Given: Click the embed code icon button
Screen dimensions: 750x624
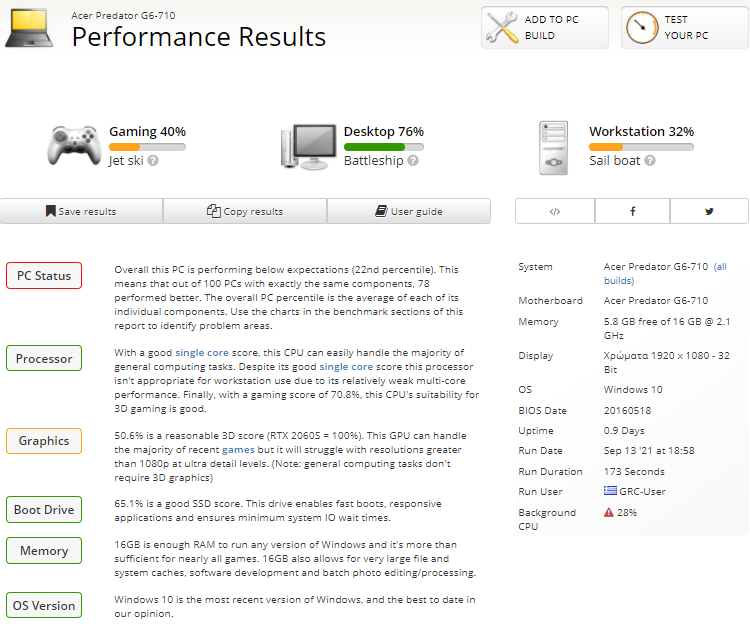Looking at the screenshot, I should point(555,211).
